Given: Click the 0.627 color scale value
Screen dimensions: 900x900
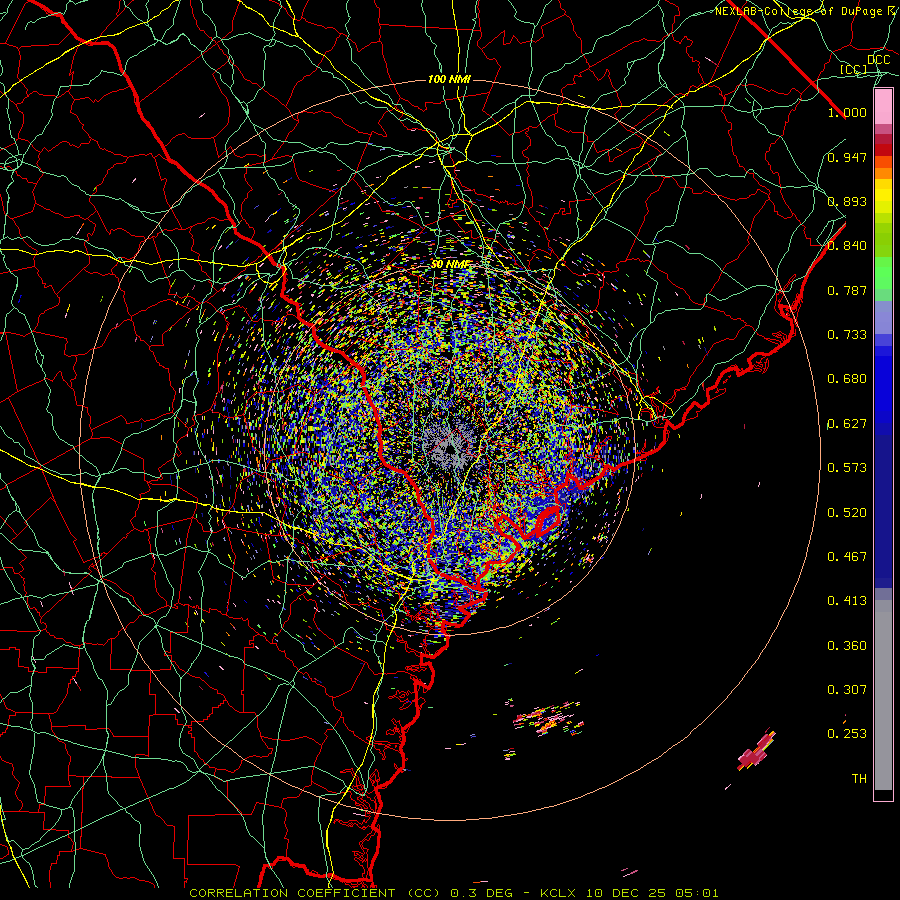Looking at the screenshot, I should point(847,424).
